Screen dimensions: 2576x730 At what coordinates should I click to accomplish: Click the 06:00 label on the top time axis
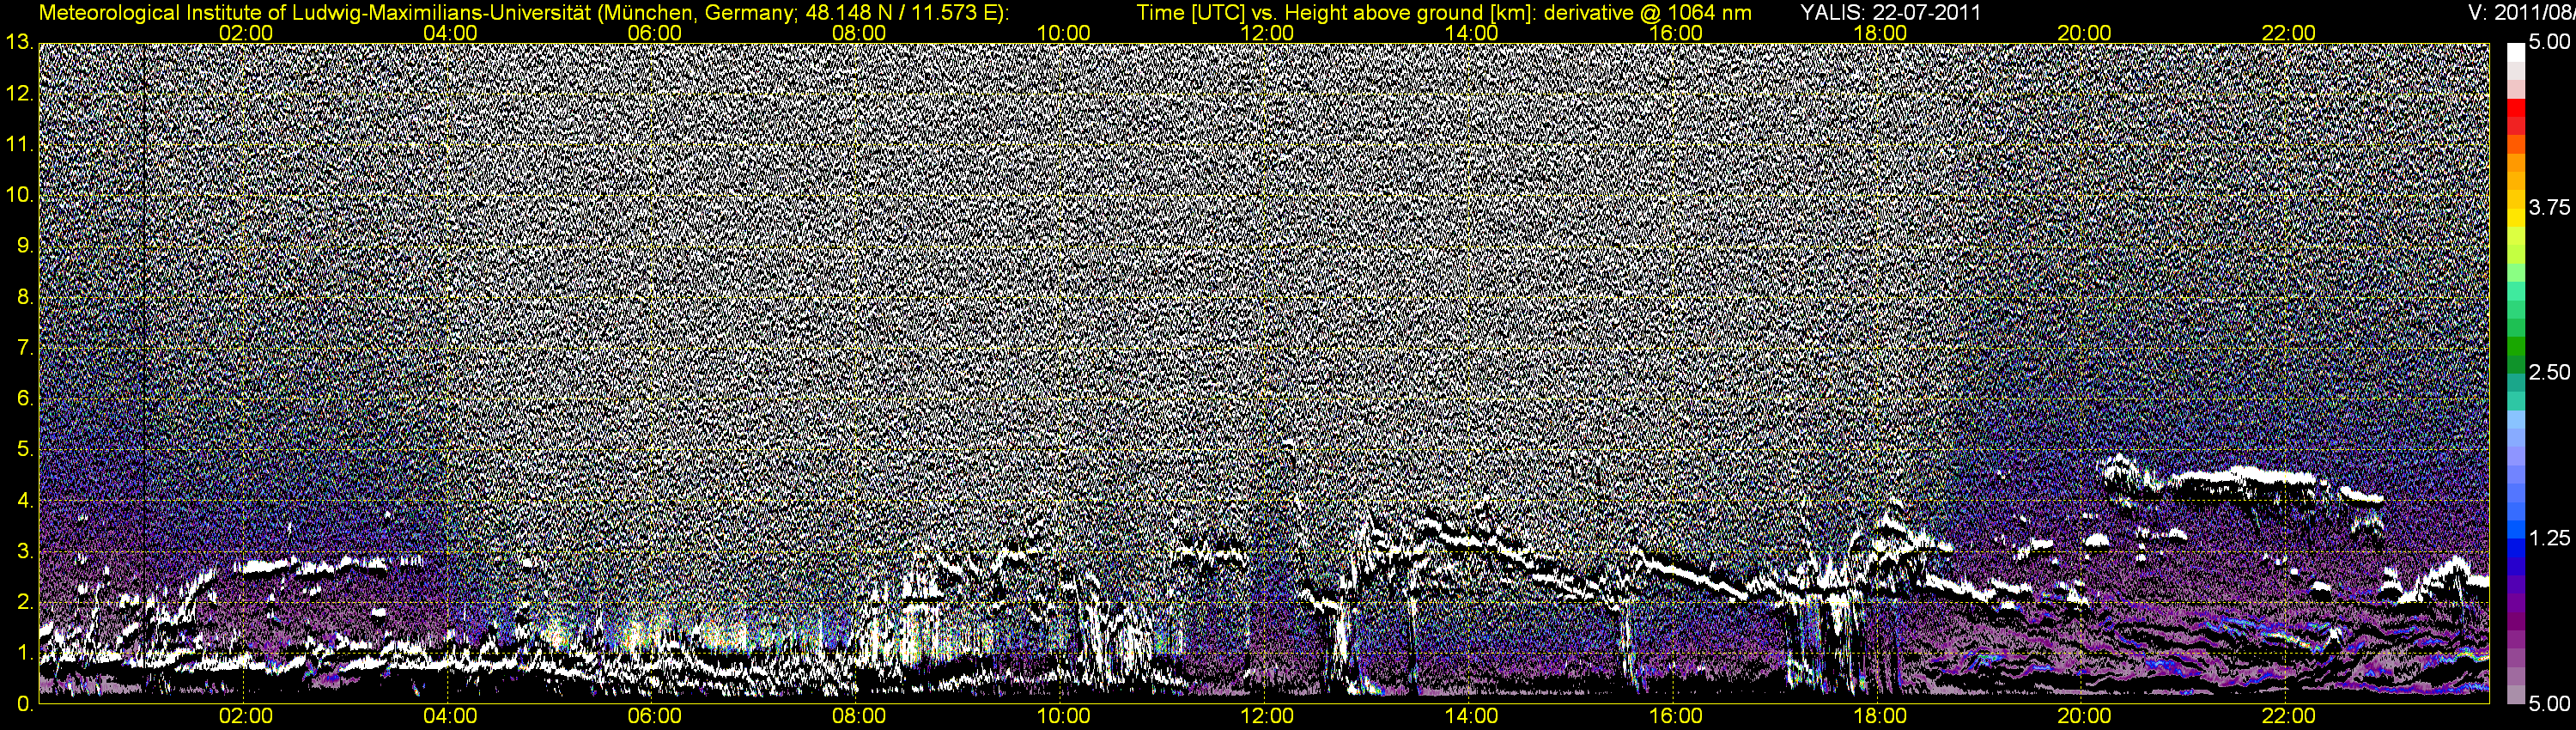pyautogui.click(x=655, y=33)
